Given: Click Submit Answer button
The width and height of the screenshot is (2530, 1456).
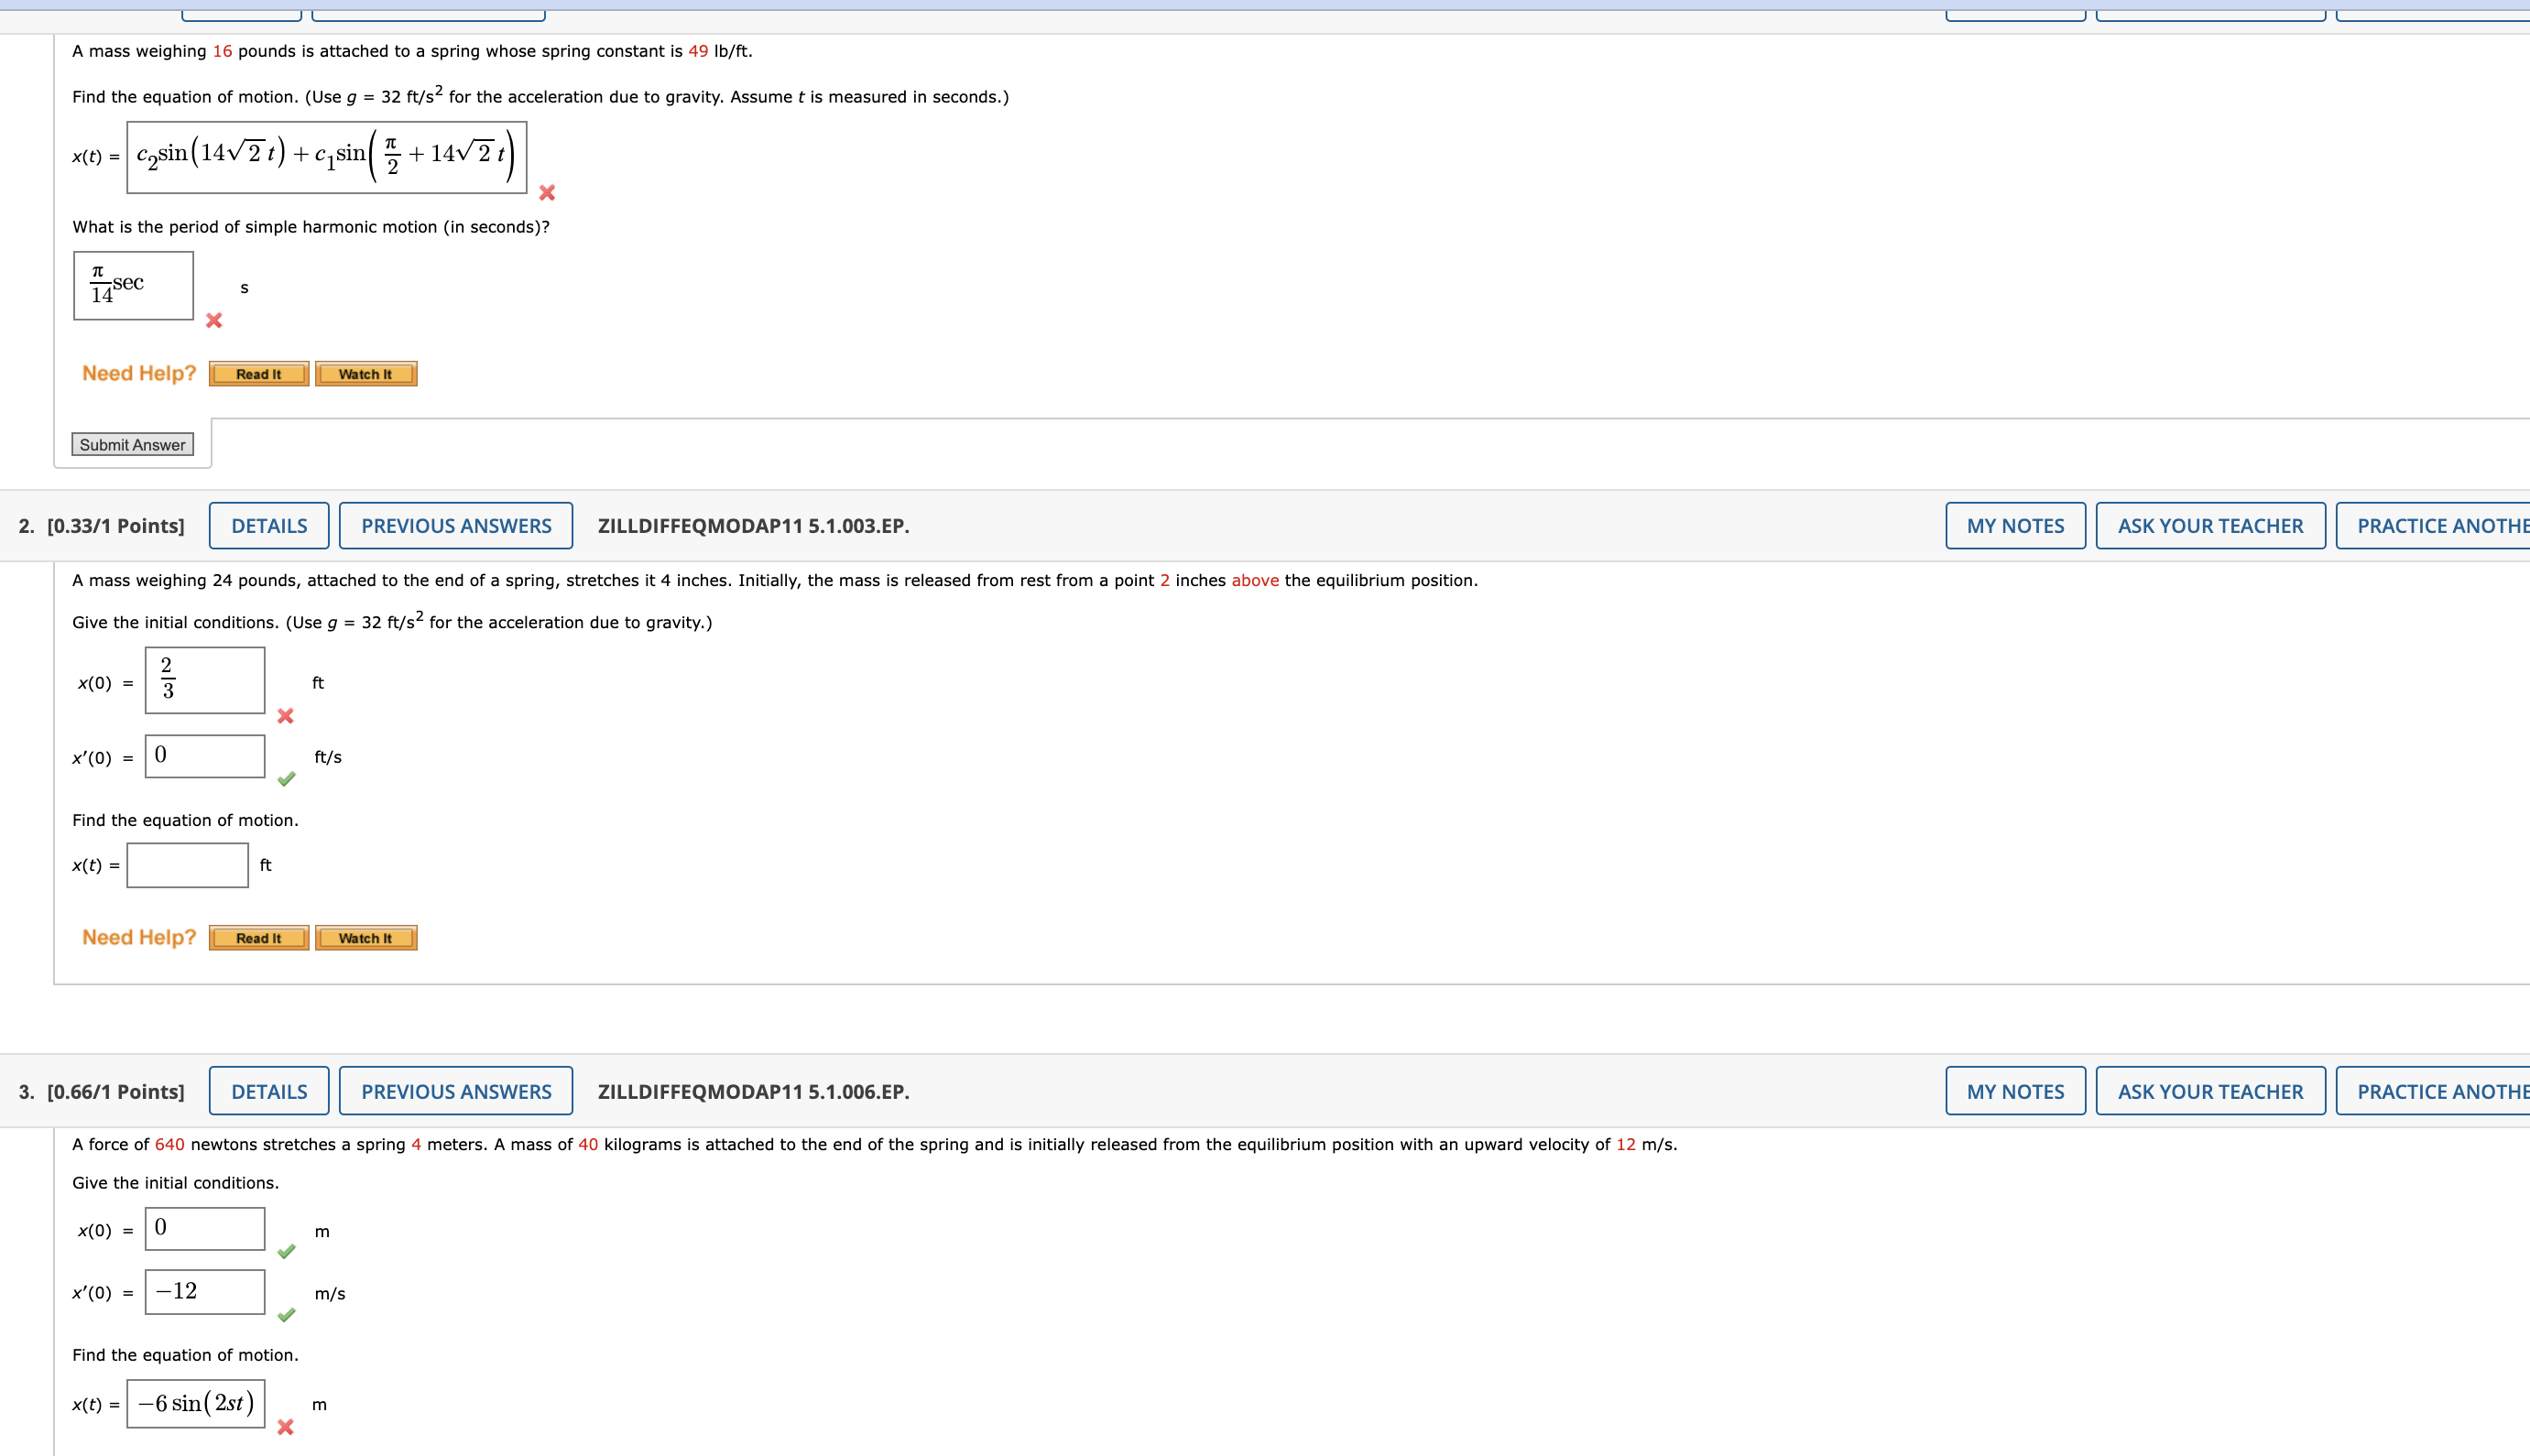Looking at the screenshot, I should [x=132, y=444].
